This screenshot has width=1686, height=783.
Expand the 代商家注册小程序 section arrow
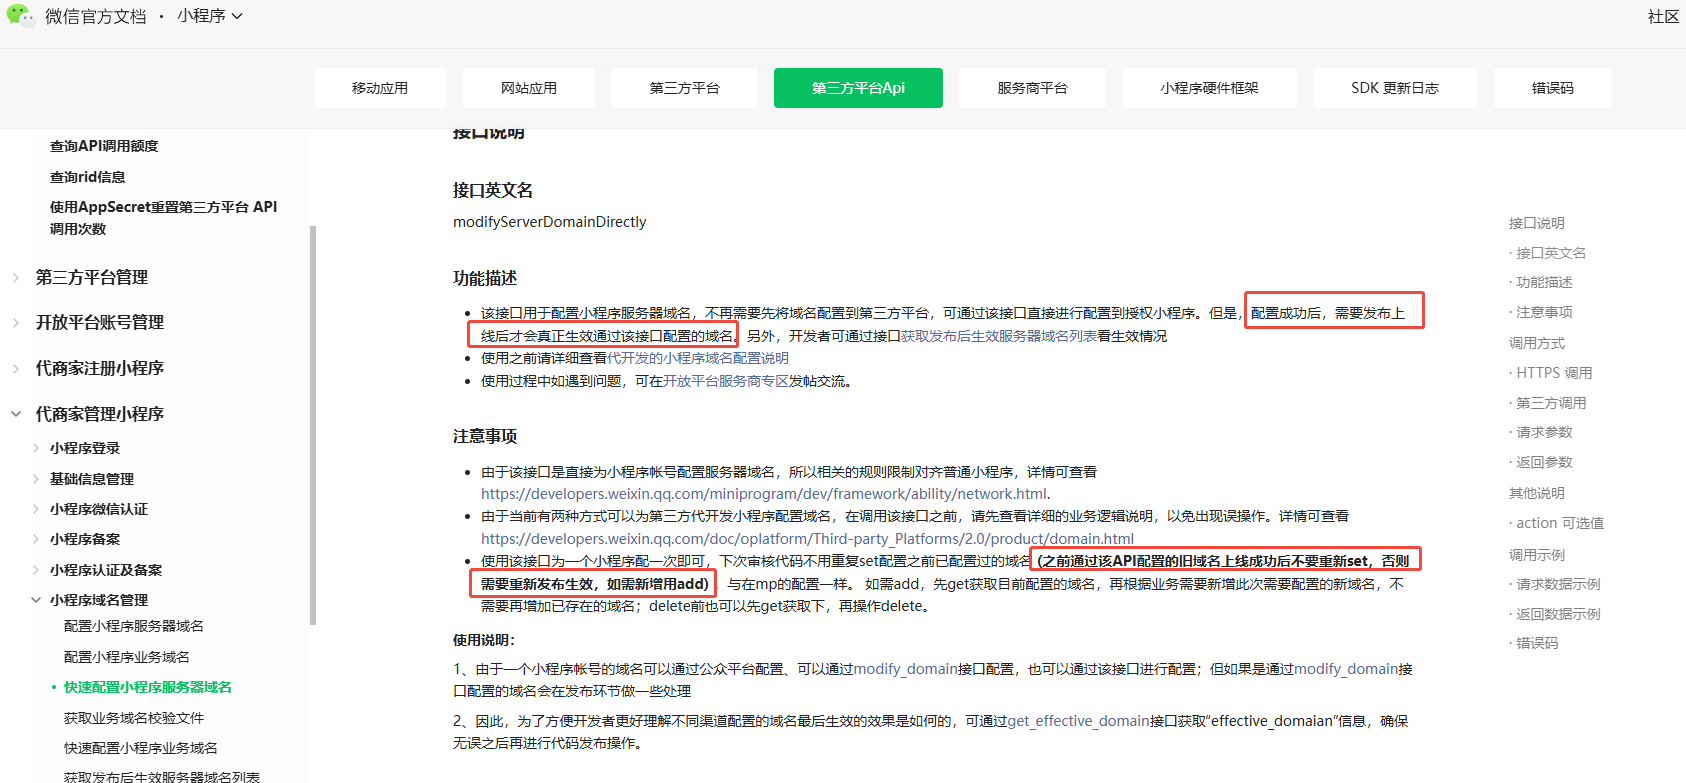click(16, 369)
